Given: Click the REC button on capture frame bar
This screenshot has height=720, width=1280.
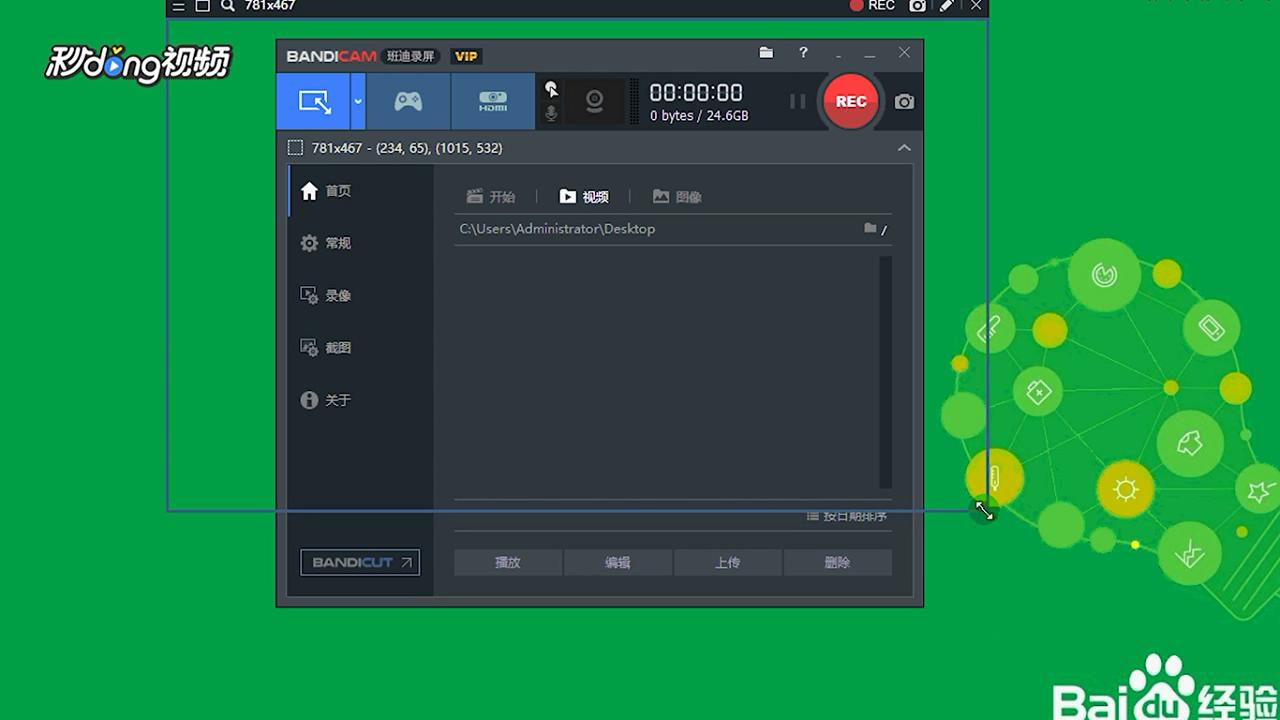Looking at the screenshot, I should (x=872, y=6).
